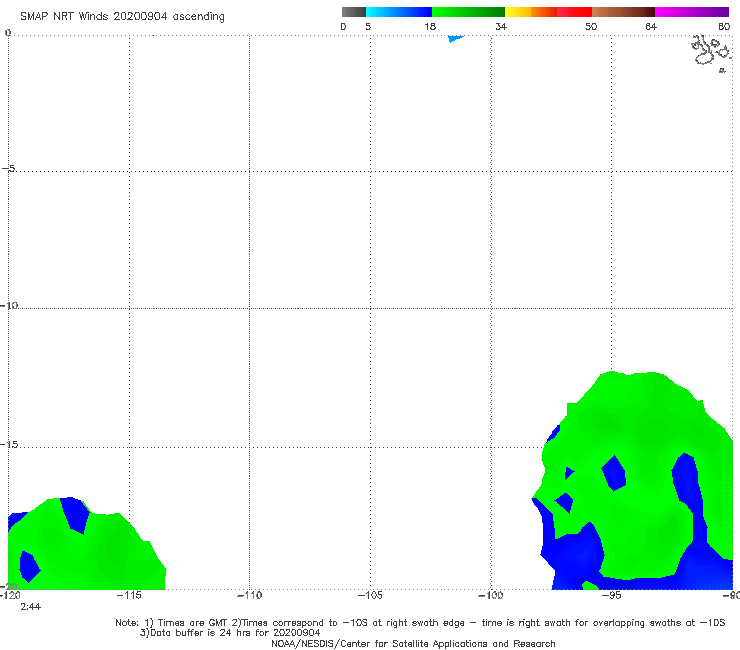Click the '50' label under the color bar
The height and width of the screenshot is (650, 740).
(x=591, y=26)
